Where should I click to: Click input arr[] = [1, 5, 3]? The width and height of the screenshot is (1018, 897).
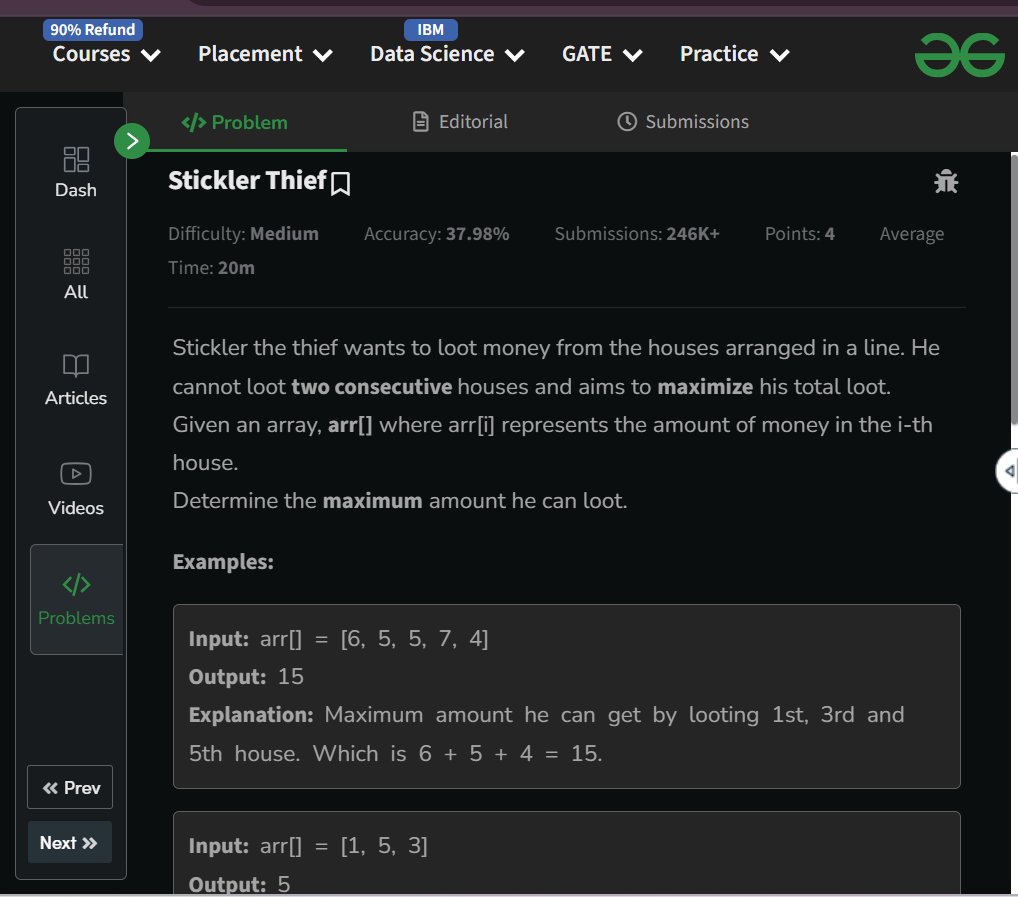308,846
